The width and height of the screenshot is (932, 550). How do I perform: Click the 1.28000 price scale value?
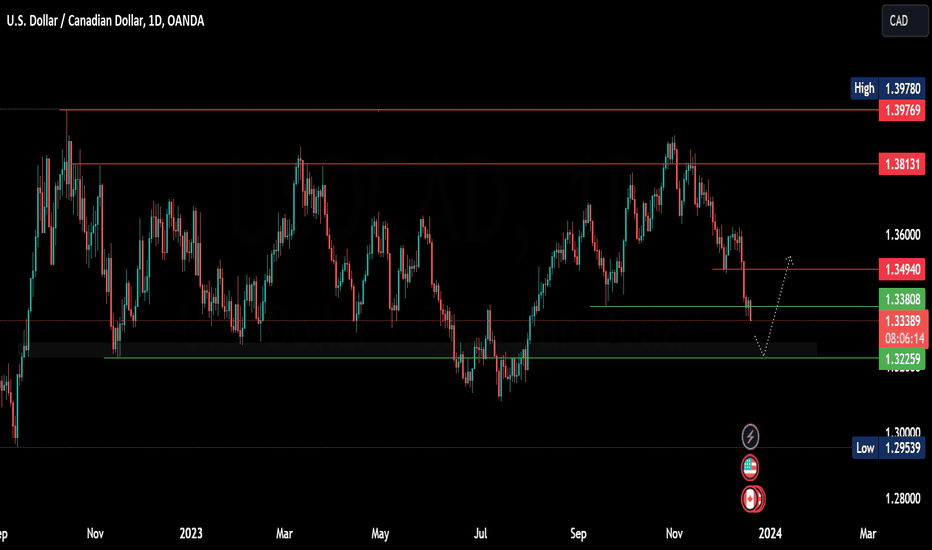(x=902, y=499)
